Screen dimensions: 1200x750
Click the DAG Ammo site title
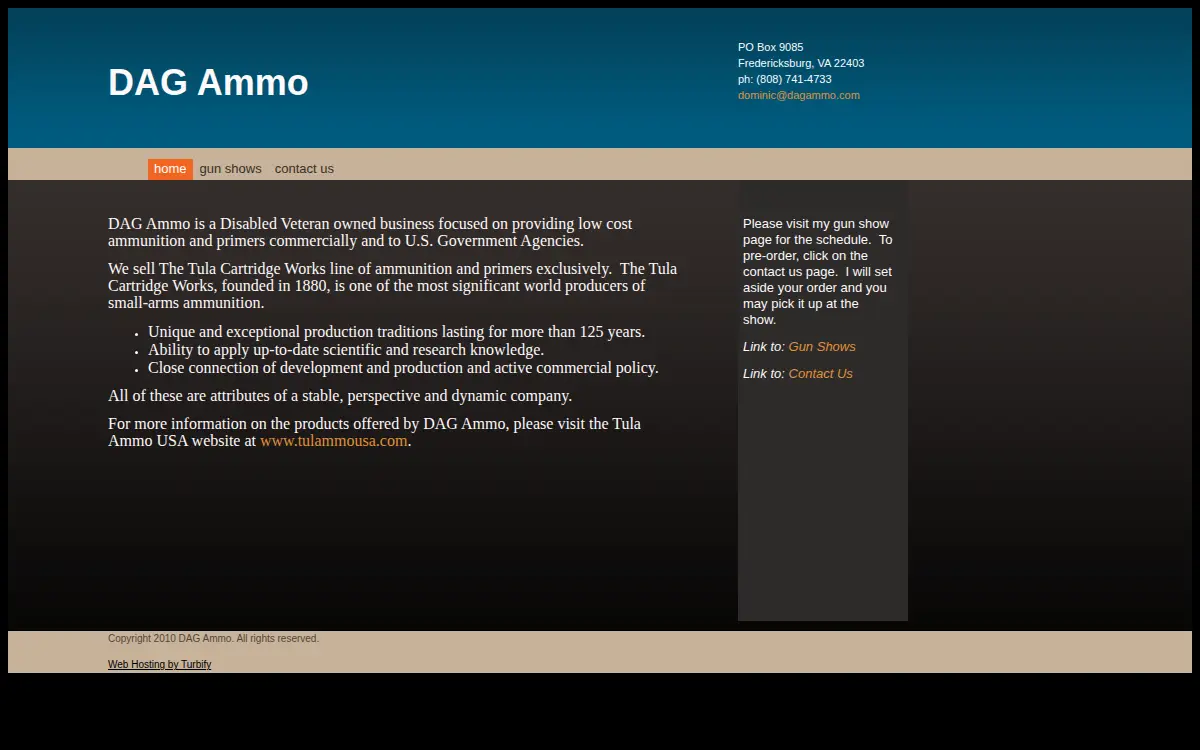(208, 82)
